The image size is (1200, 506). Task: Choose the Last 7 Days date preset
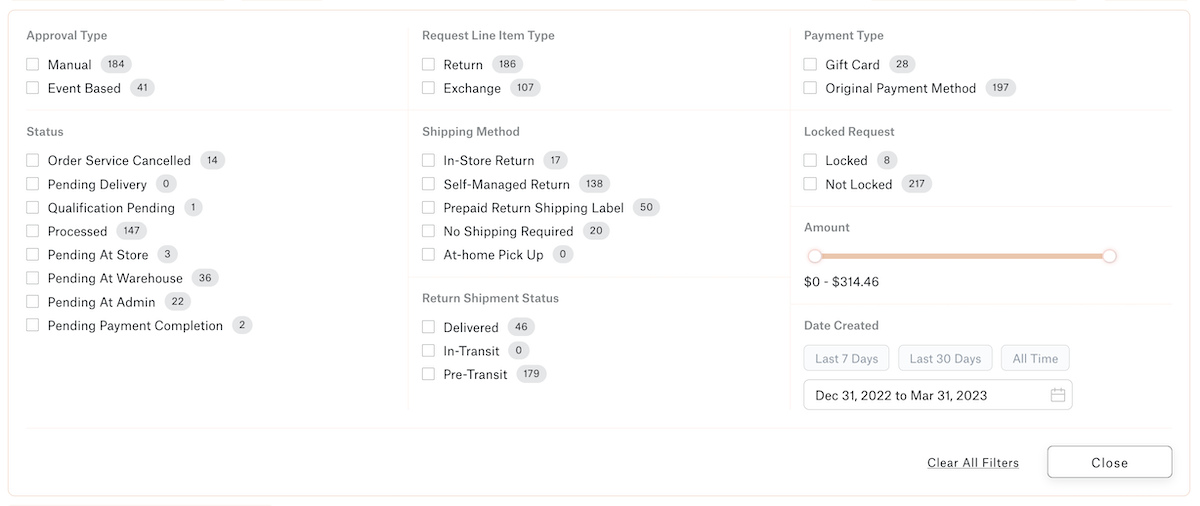tap(846, 359)
